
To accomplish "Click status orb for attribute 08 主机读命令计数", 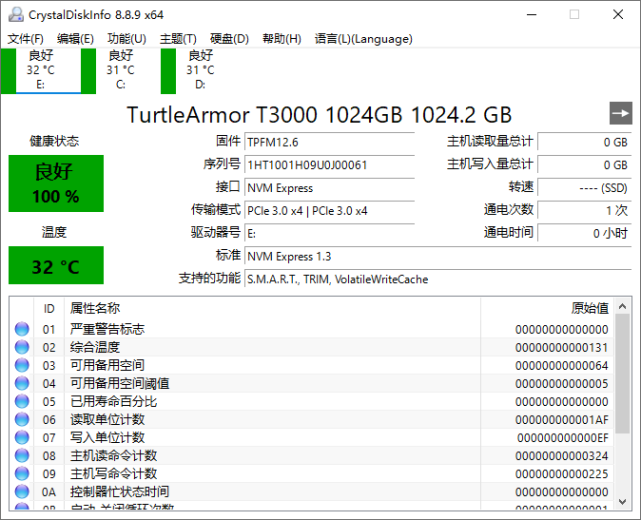I will pos(22,455).
